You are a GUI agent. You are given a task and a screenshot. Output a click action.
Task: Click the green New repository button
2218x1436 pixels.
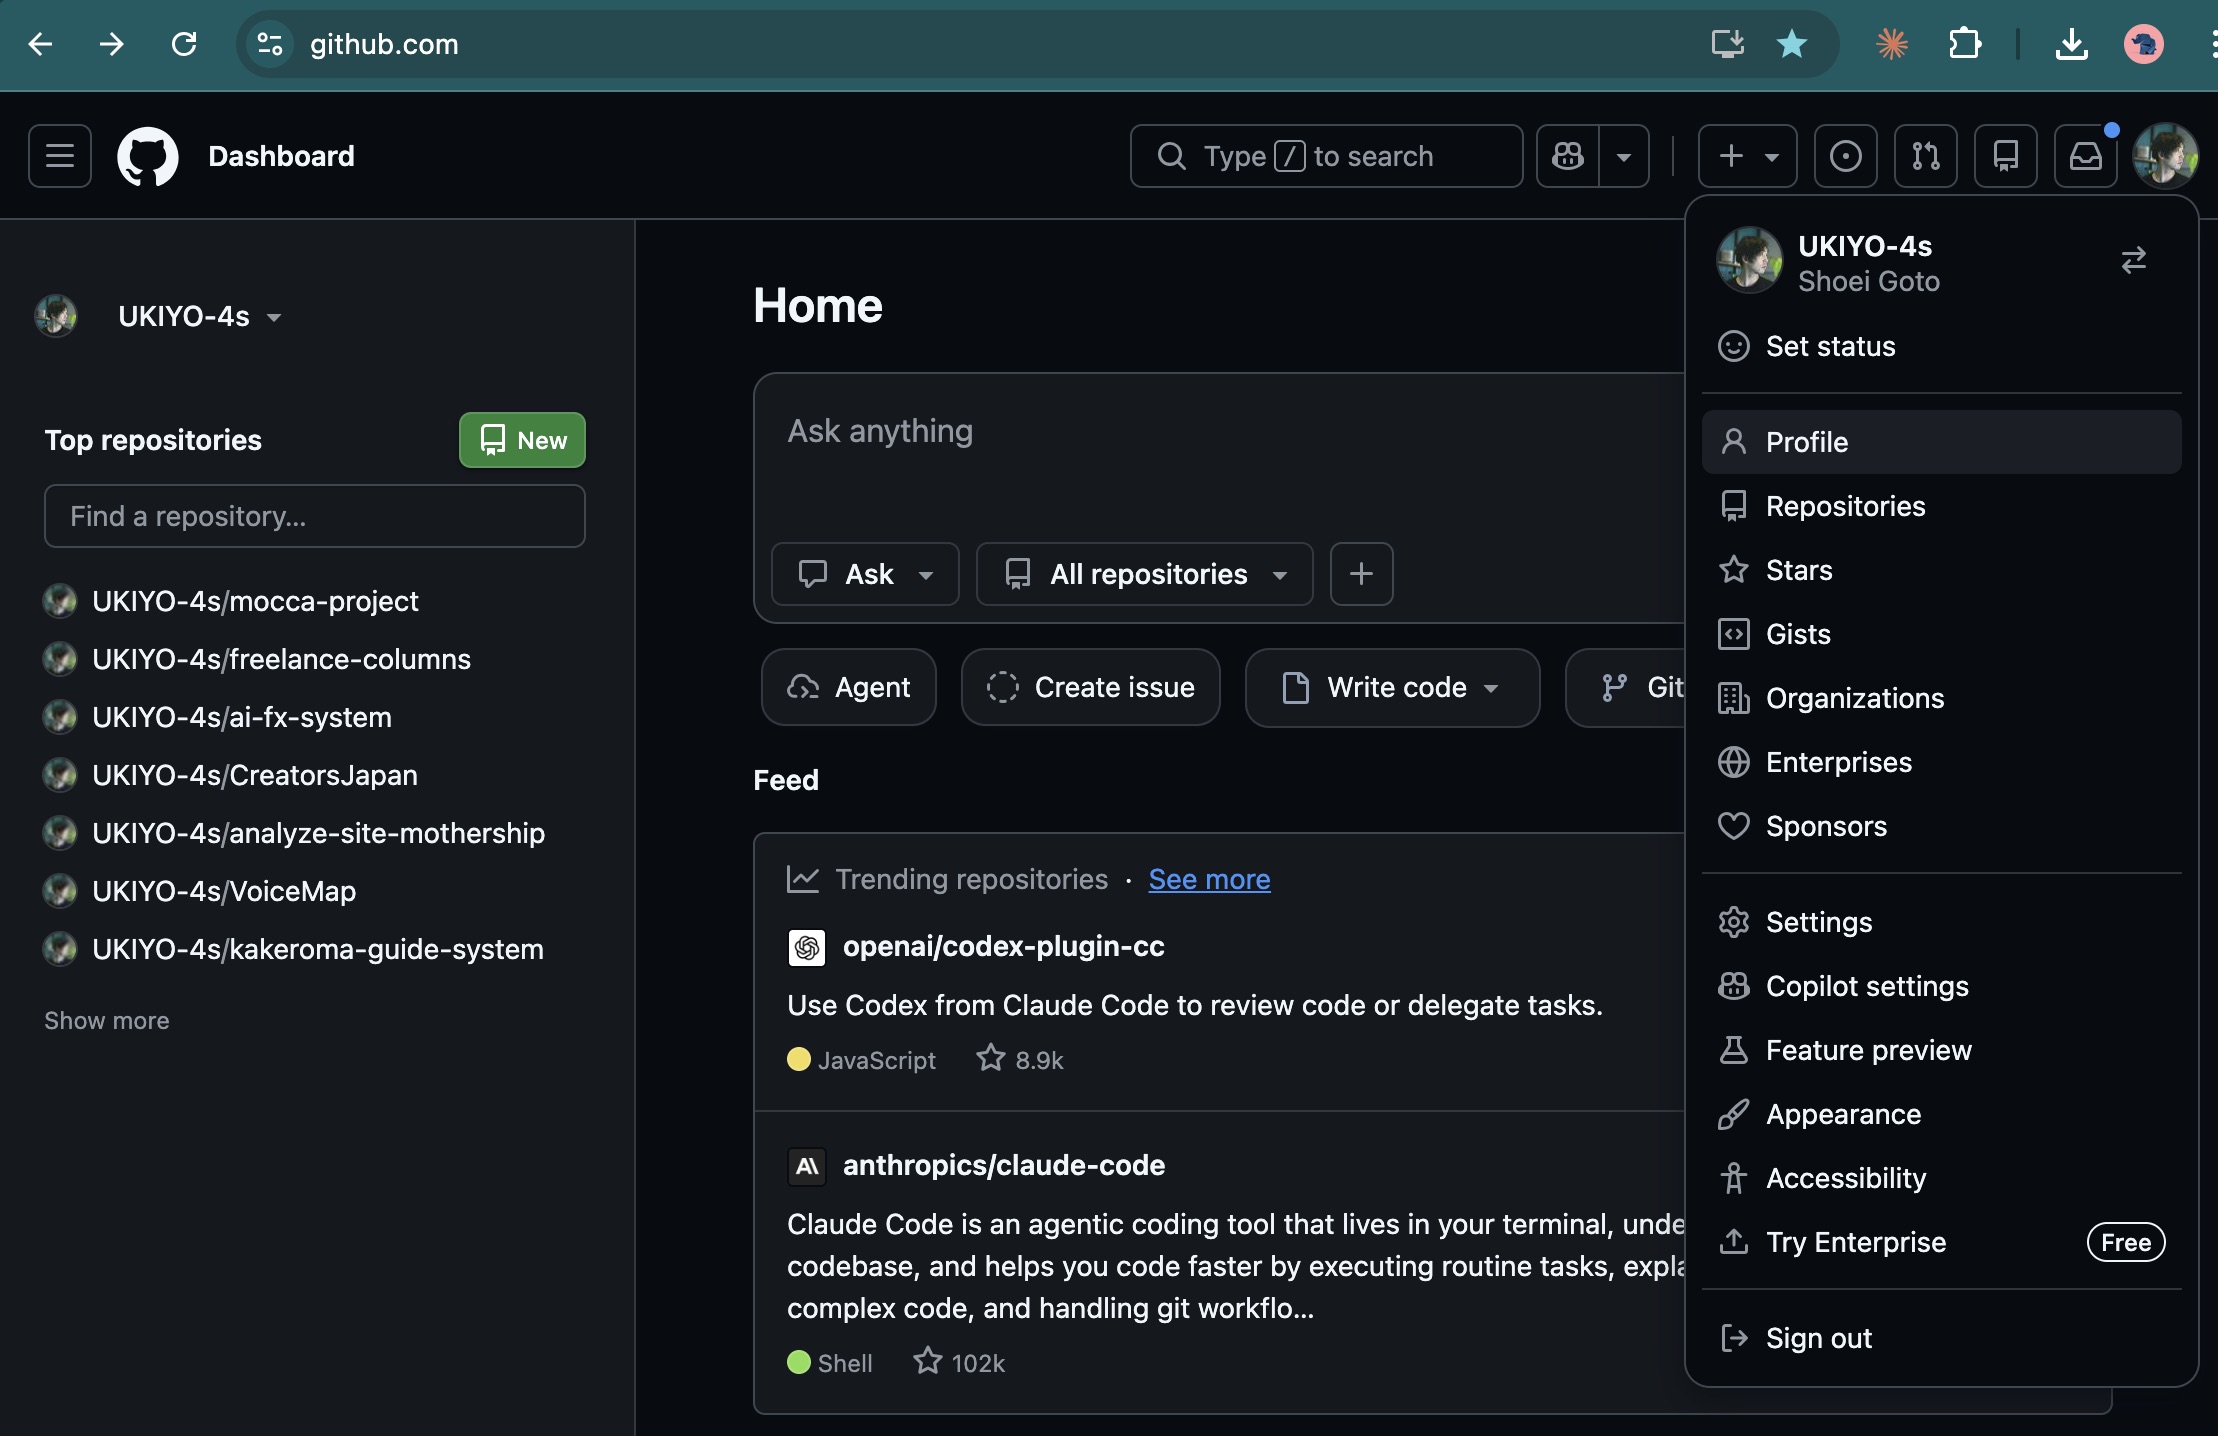[x=522, y=440]
